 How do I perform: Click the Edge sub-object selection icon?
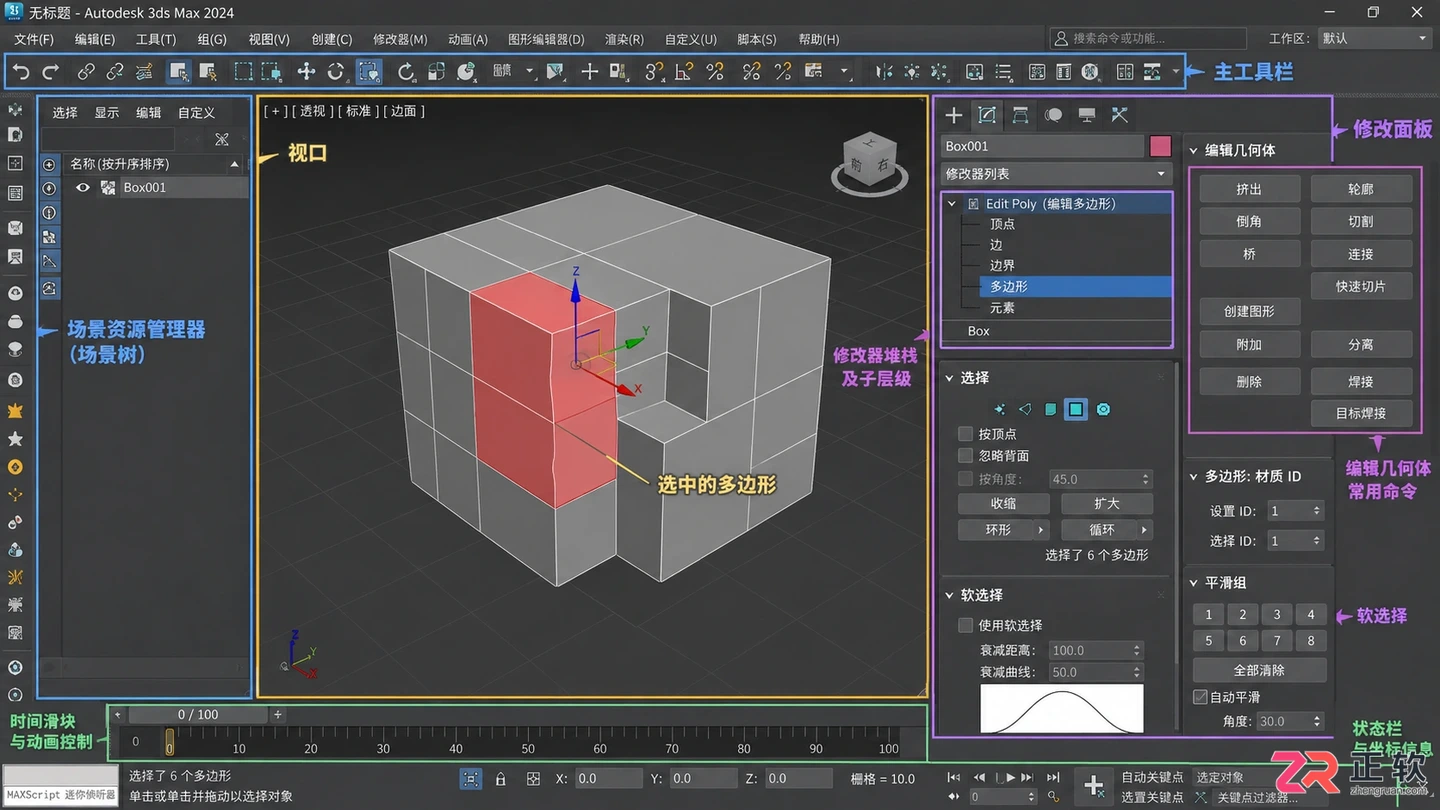coord(1025,409)
